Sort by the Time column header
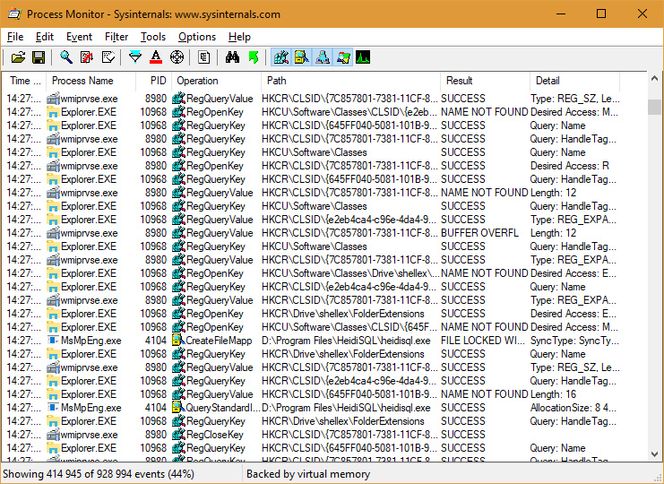This screenshot has width=664, height=484. pos(25,80)
